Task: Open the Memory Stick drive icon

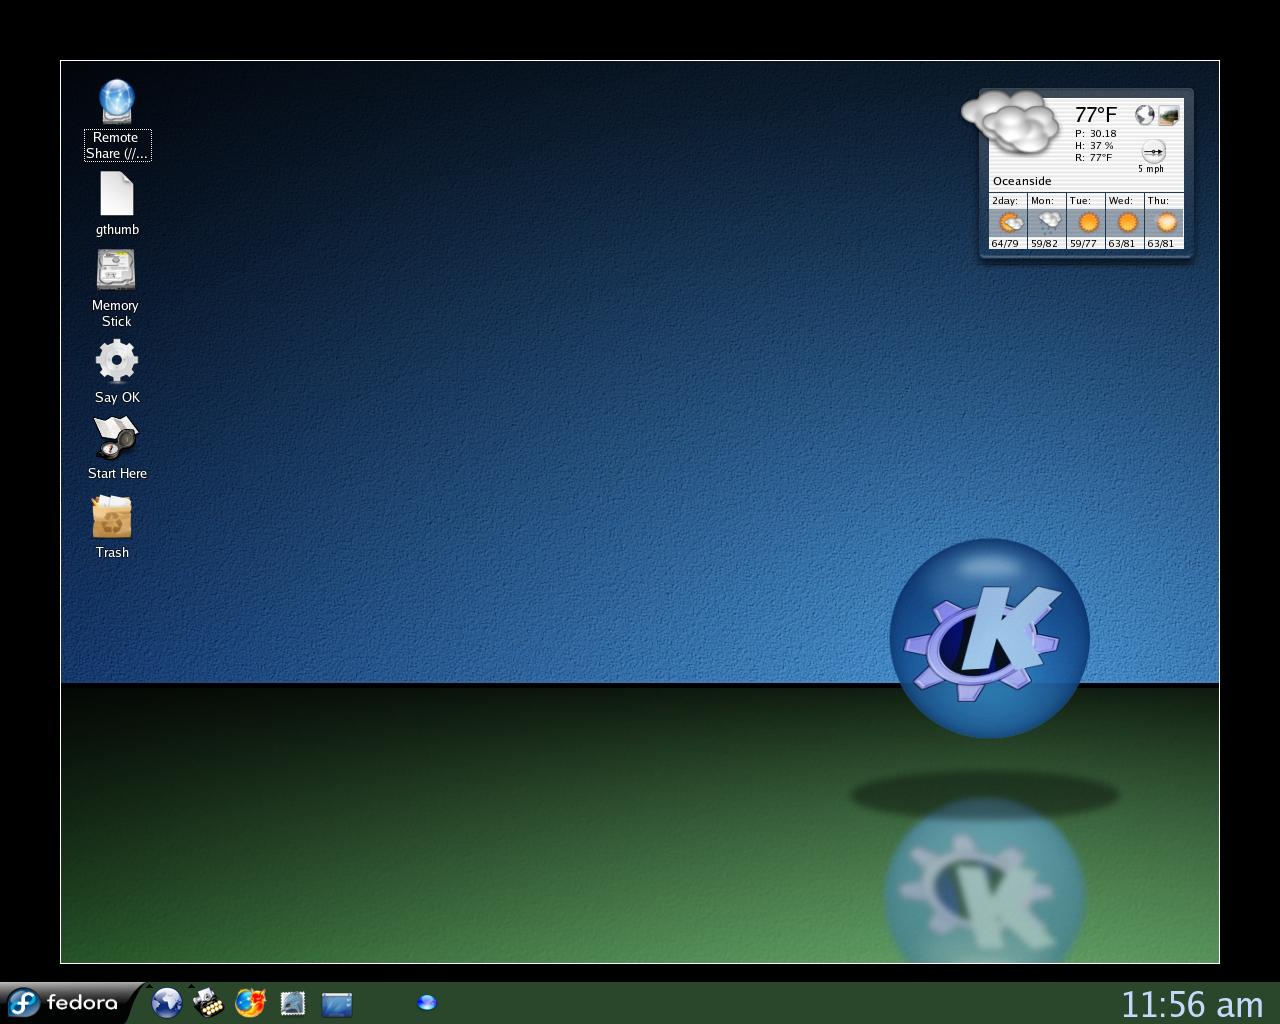Action: (116, 270)
